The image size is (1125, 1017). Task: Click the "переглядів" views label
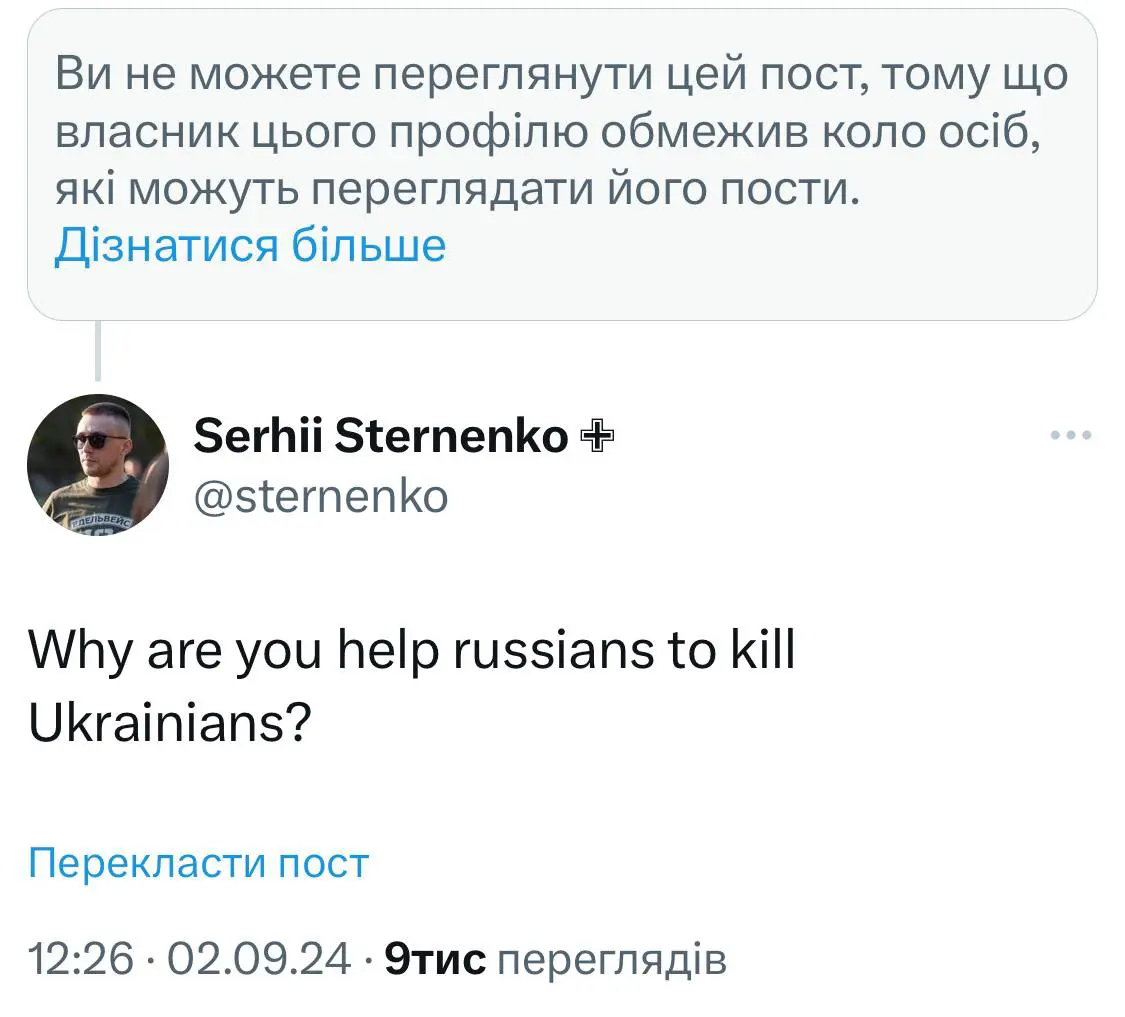point(611,960)
